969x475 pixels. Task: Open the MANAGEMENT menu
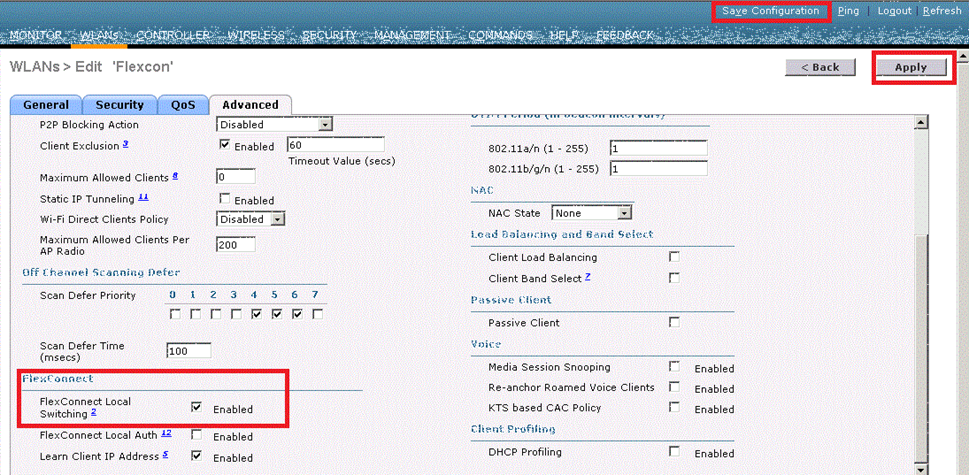(x=412, y=35)
